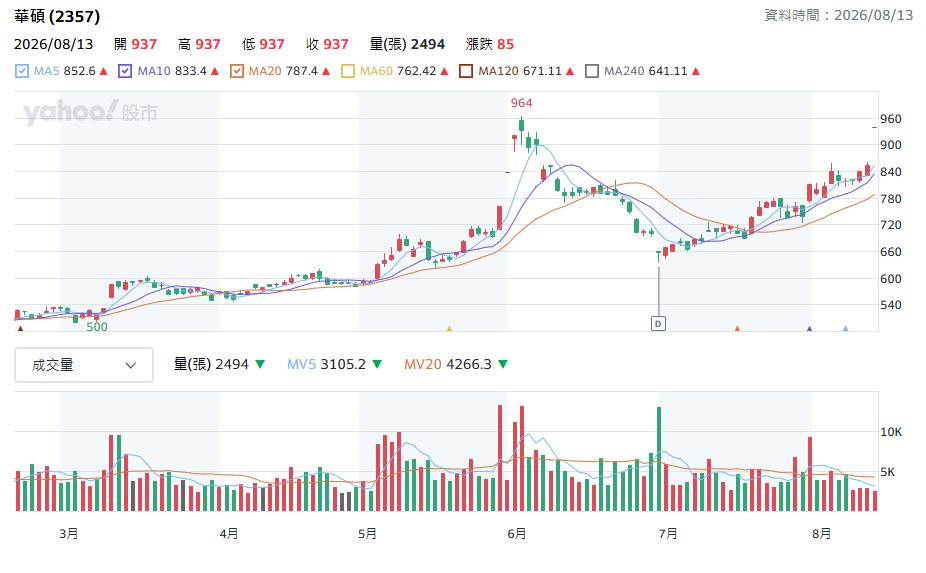
Task: Uncheck the MA20 moving average checkbox
Action: (237, 71)
